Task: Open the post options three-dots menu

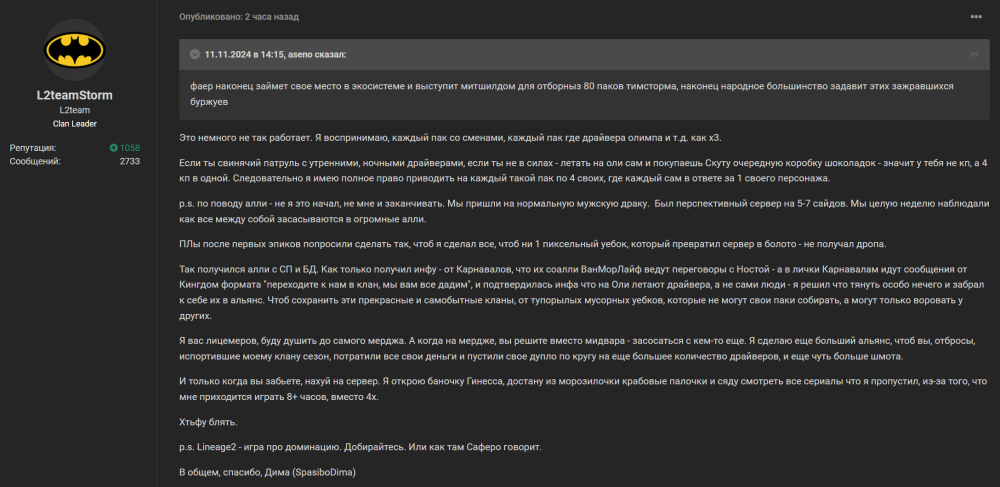Action: [976, 17]
